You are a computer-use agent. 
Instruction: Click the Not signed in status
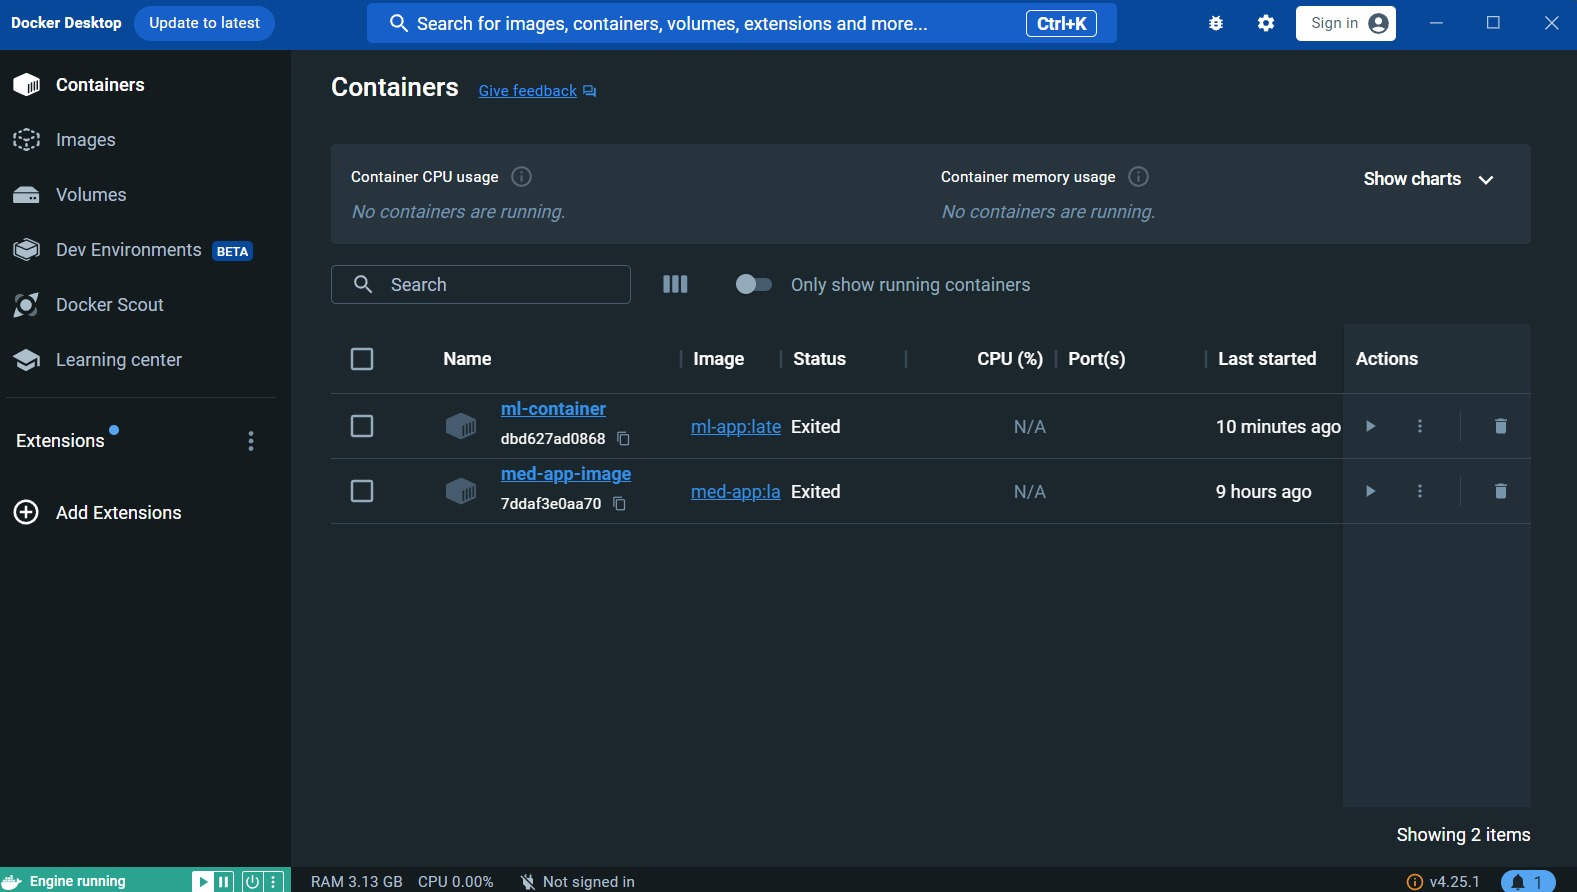(578, 882)
